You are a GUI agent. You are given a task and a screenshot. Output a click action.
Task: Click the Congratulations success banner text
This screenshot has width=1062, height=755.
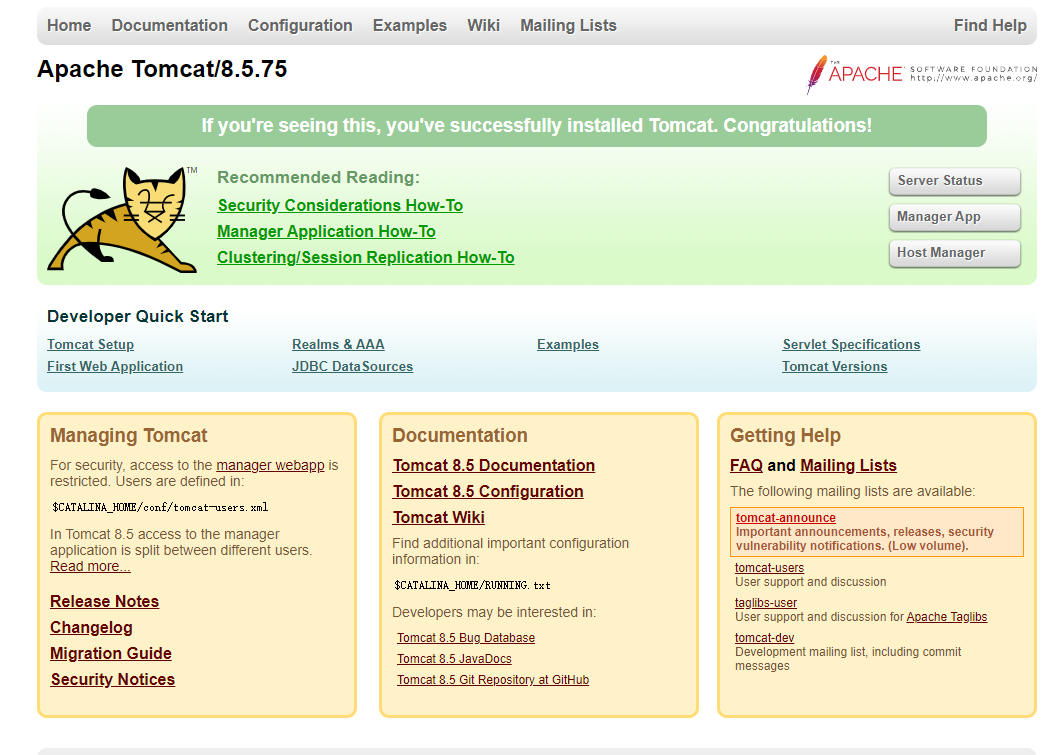click(x=536, y=125)
